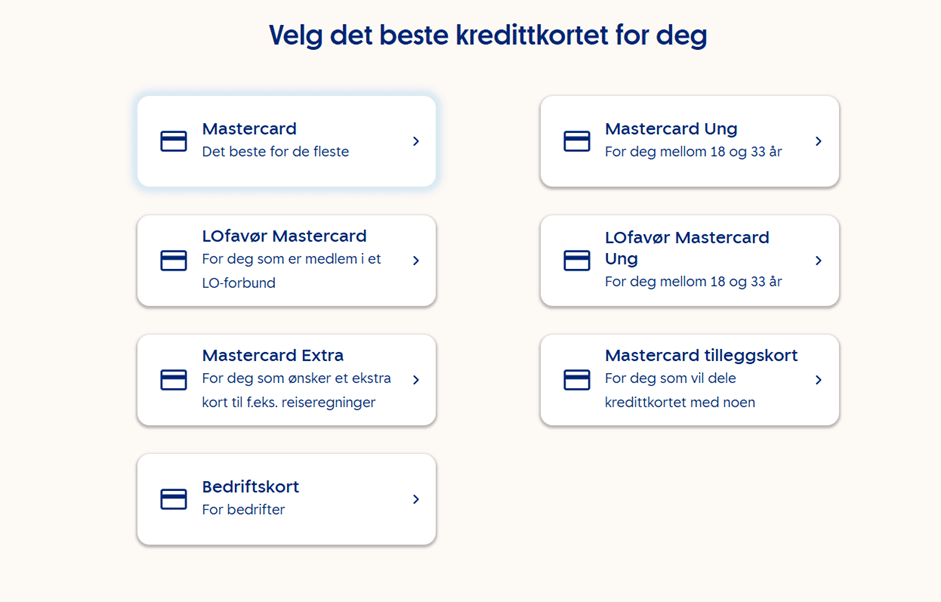This screenshot has height=602, width=941.
Task: Choose the "Mastercard Extra" title text
Action: coord(272,356)
